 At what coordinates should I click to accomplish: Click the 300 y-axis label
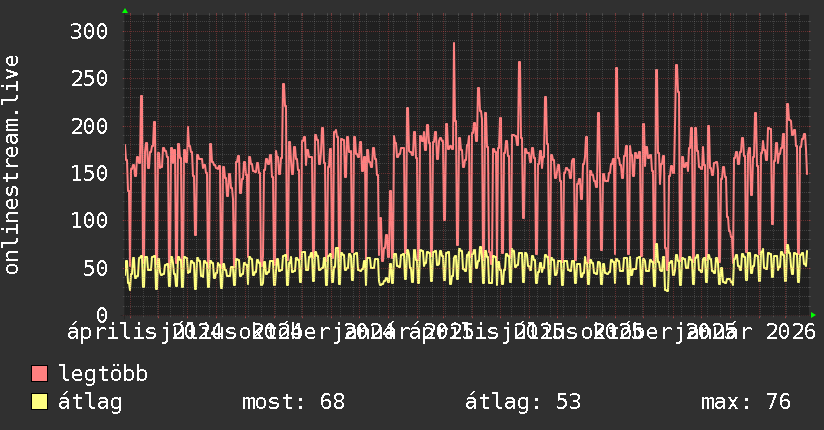pos(89,32)
